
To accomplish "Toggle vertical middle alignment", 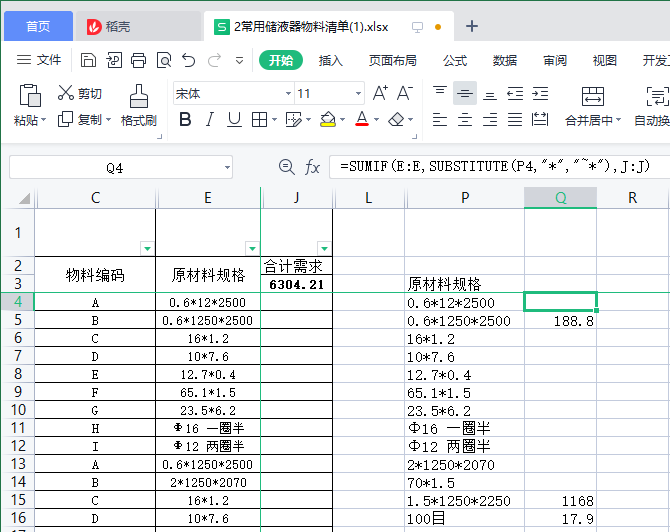I will 465,93.
